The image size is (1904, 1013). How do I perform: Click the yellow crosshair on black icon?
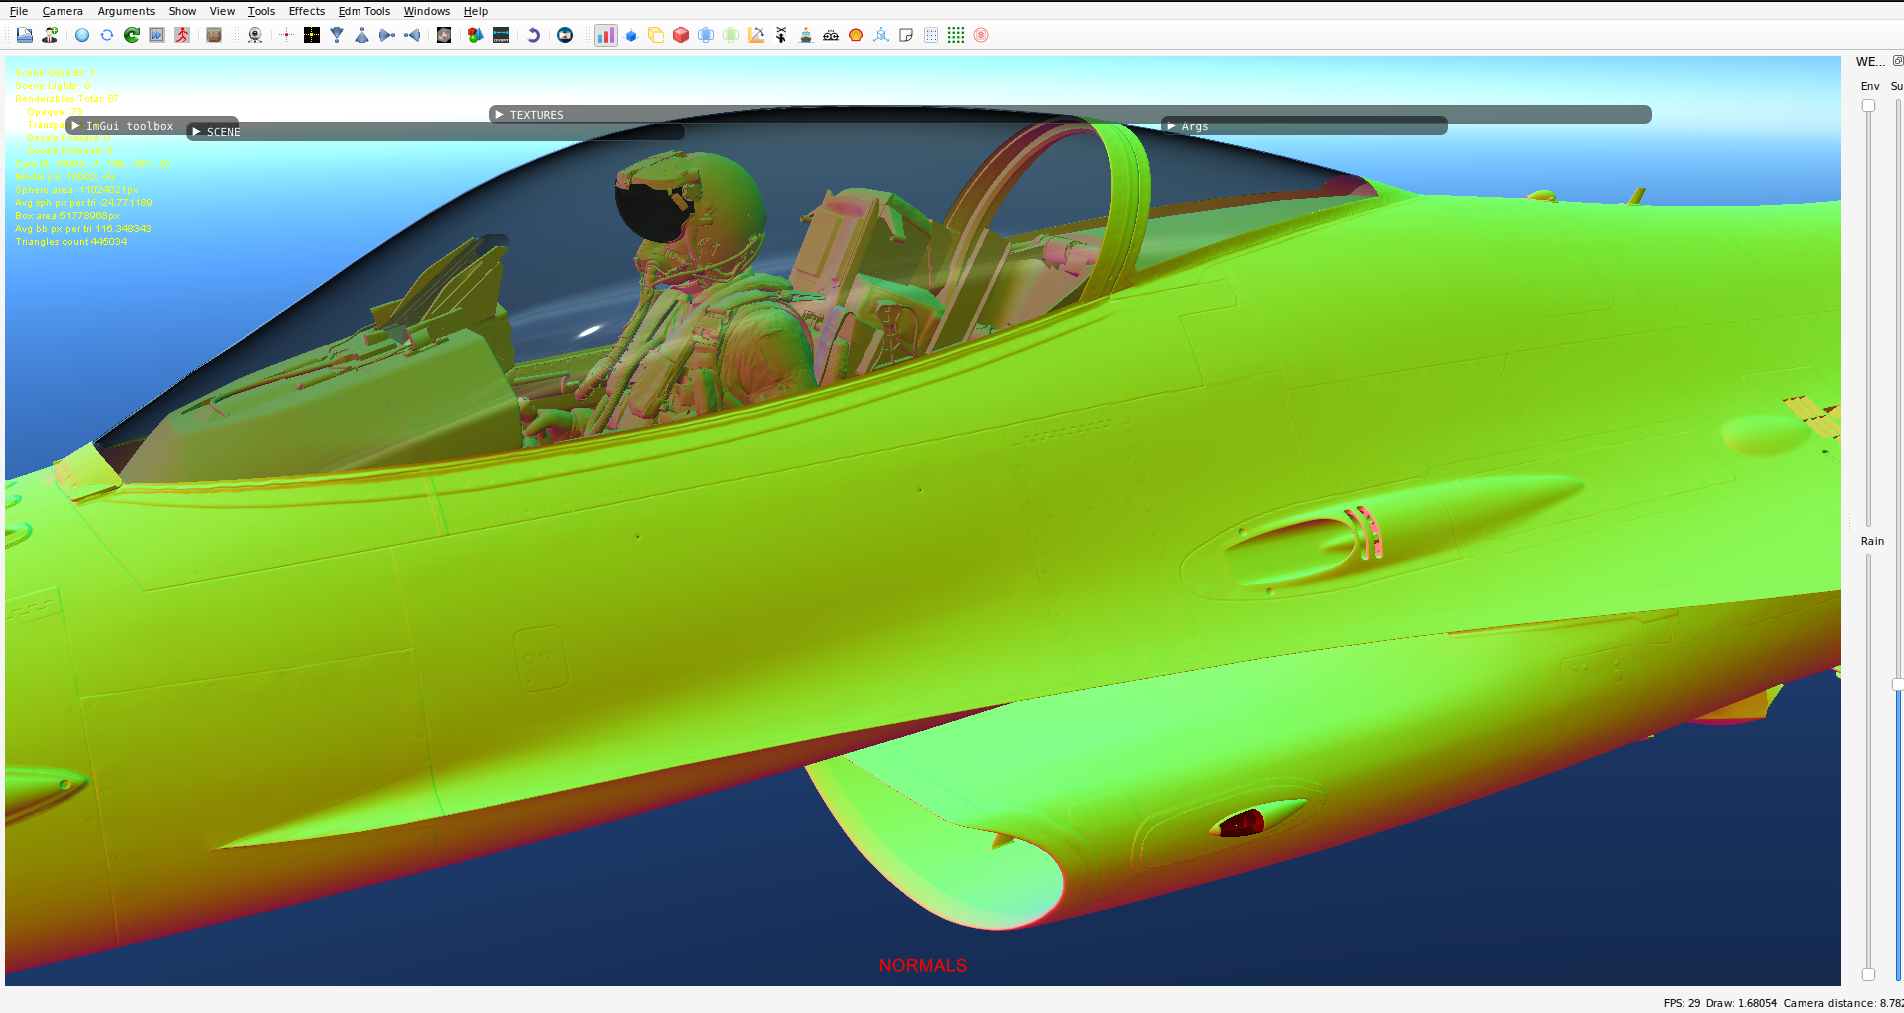312,35
